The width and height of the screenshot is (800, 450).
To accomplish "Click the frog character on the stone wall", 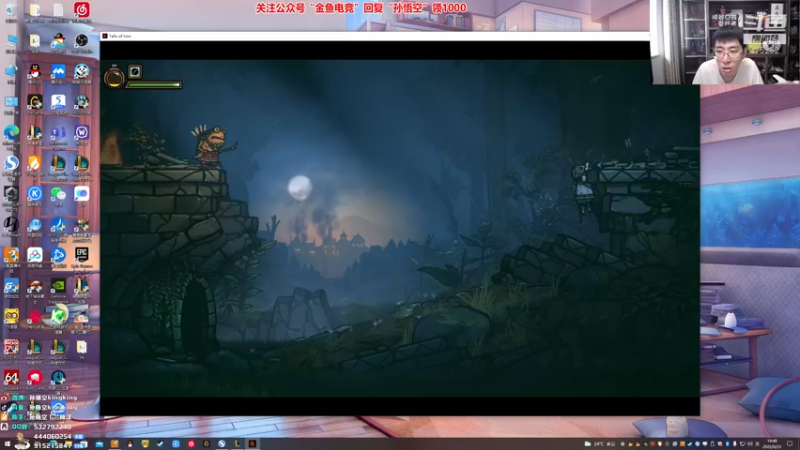I will [213, 145].
